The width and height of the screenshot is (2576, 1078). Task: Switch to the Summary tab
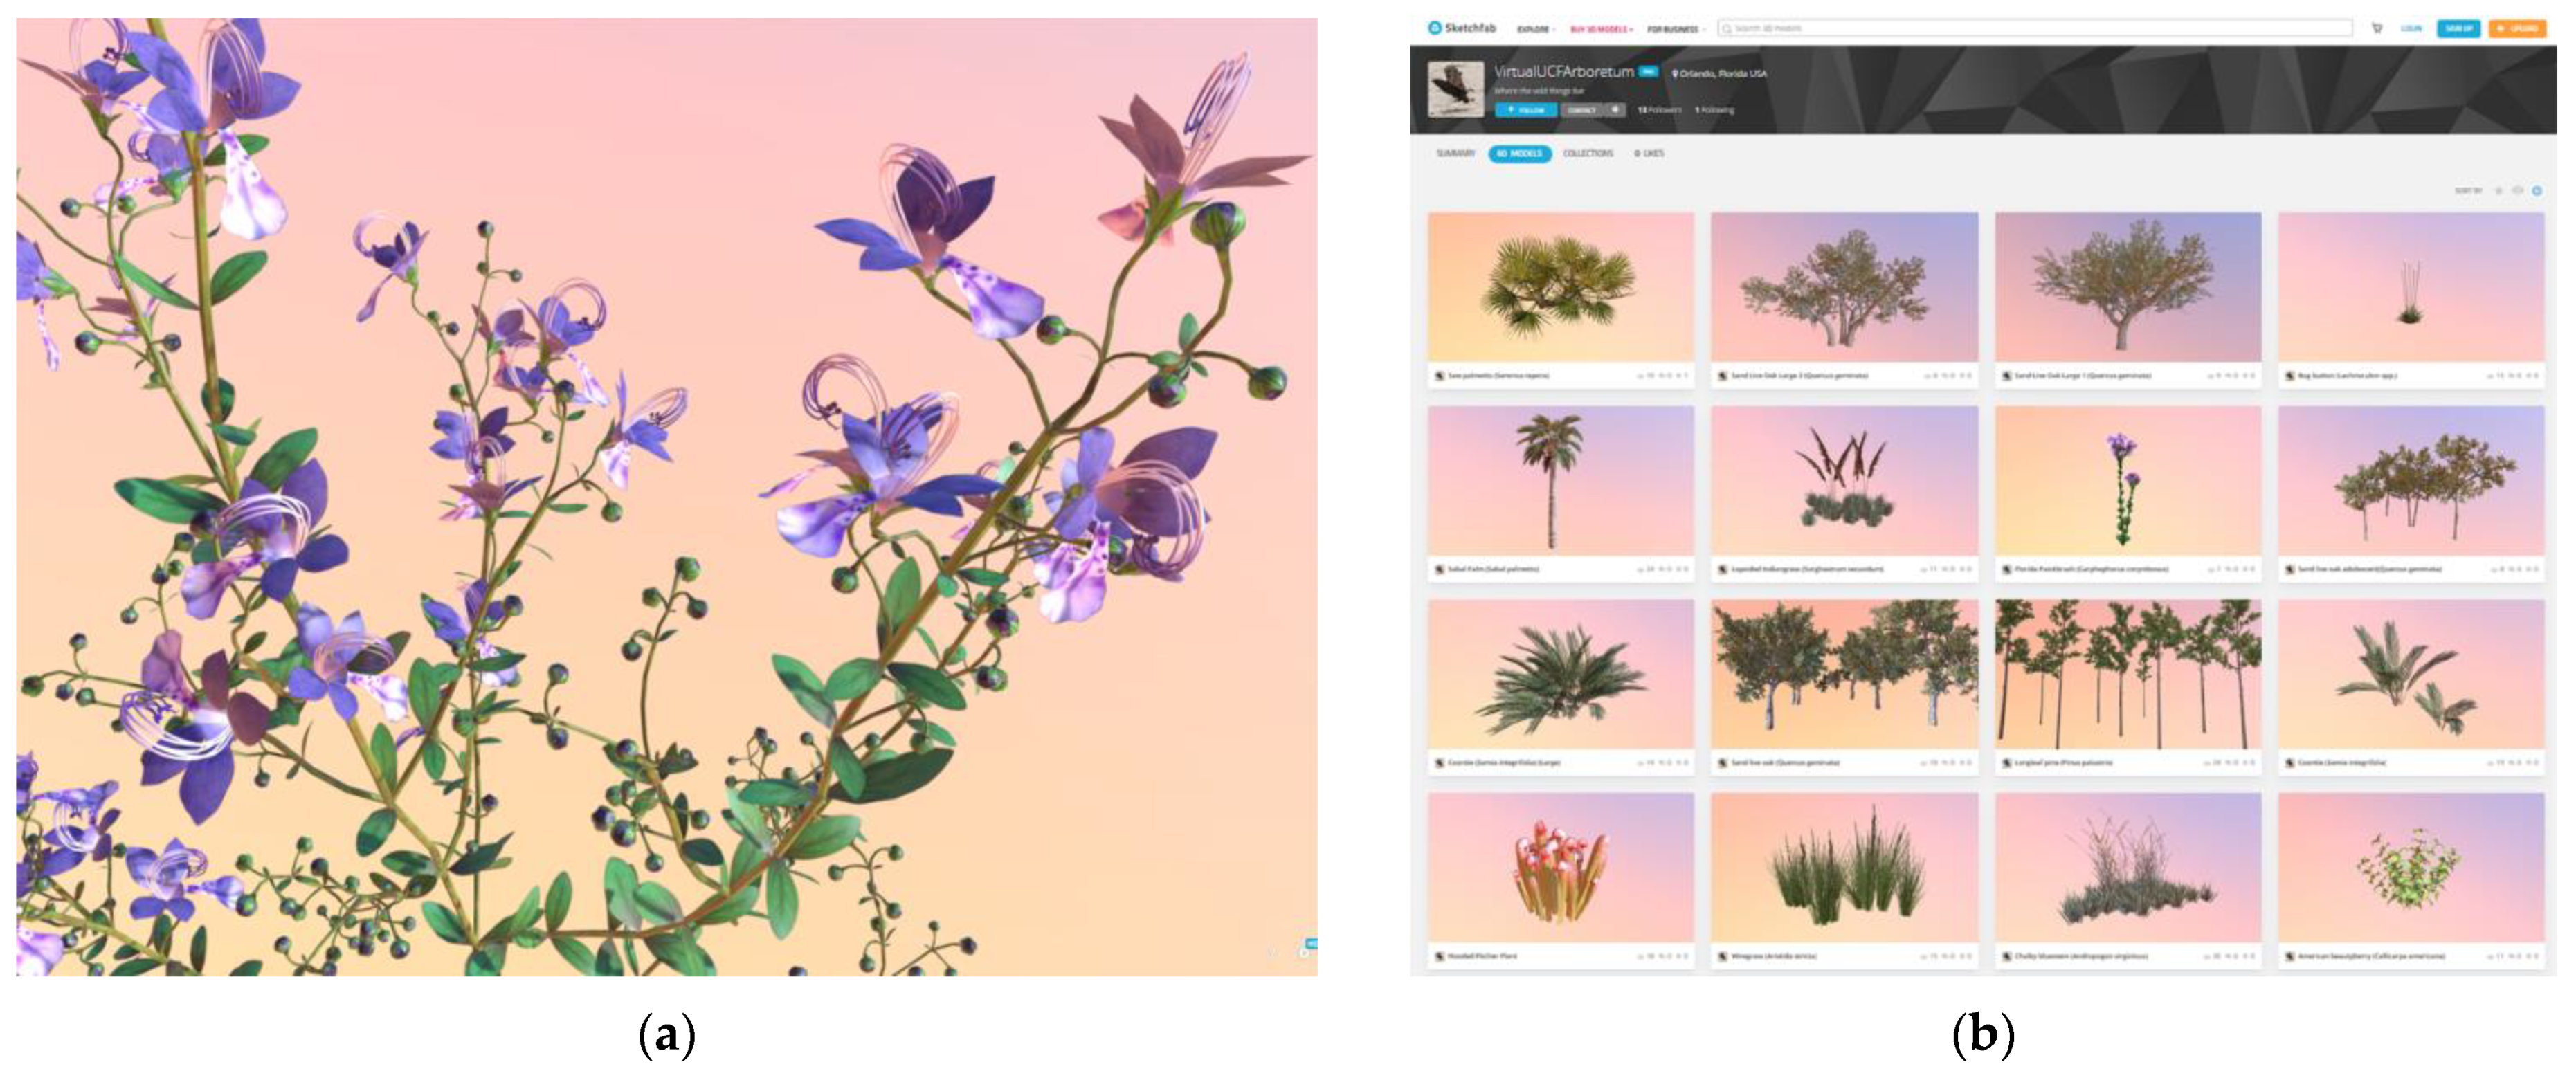coord(1455,153)
